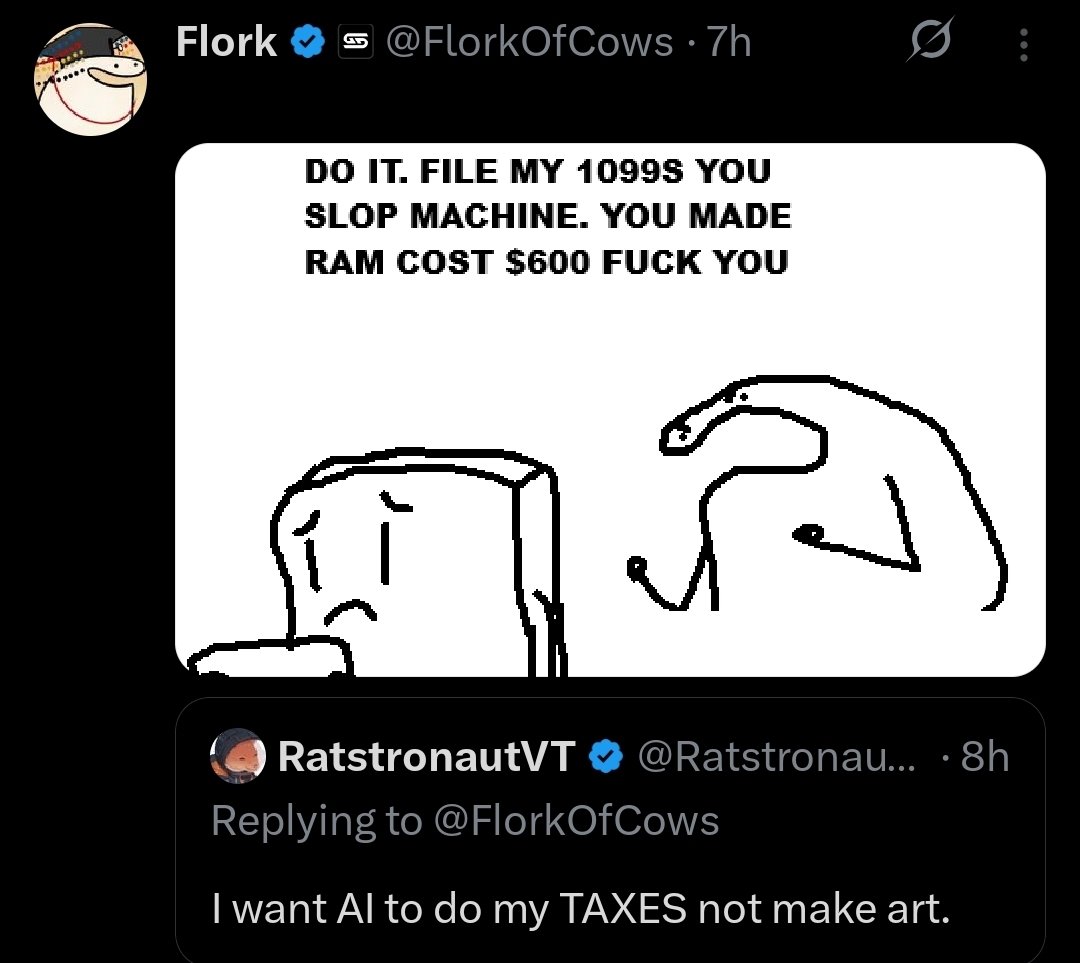The image size is (1080, 963).
Task: Open the three-dot more options menu
Action: tap(1022, 44)
